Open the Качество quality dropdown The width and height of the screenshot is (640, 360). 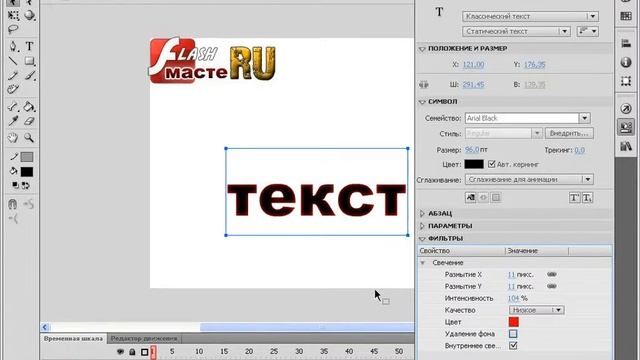(x=536, y=310)
